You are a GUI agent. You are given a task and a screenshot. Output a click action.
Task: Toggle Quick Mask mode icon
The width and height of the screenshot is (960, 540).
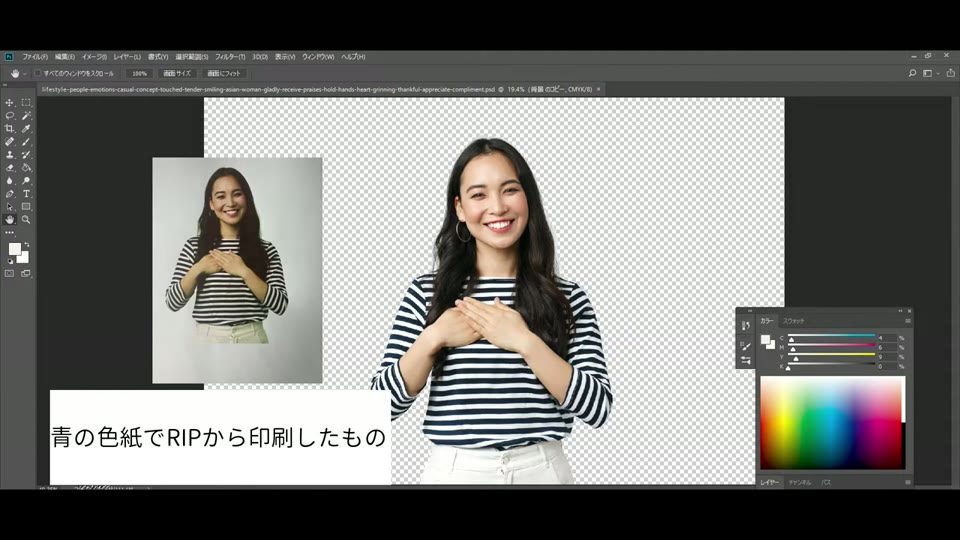pyautogui.click(x=9, y=274)
